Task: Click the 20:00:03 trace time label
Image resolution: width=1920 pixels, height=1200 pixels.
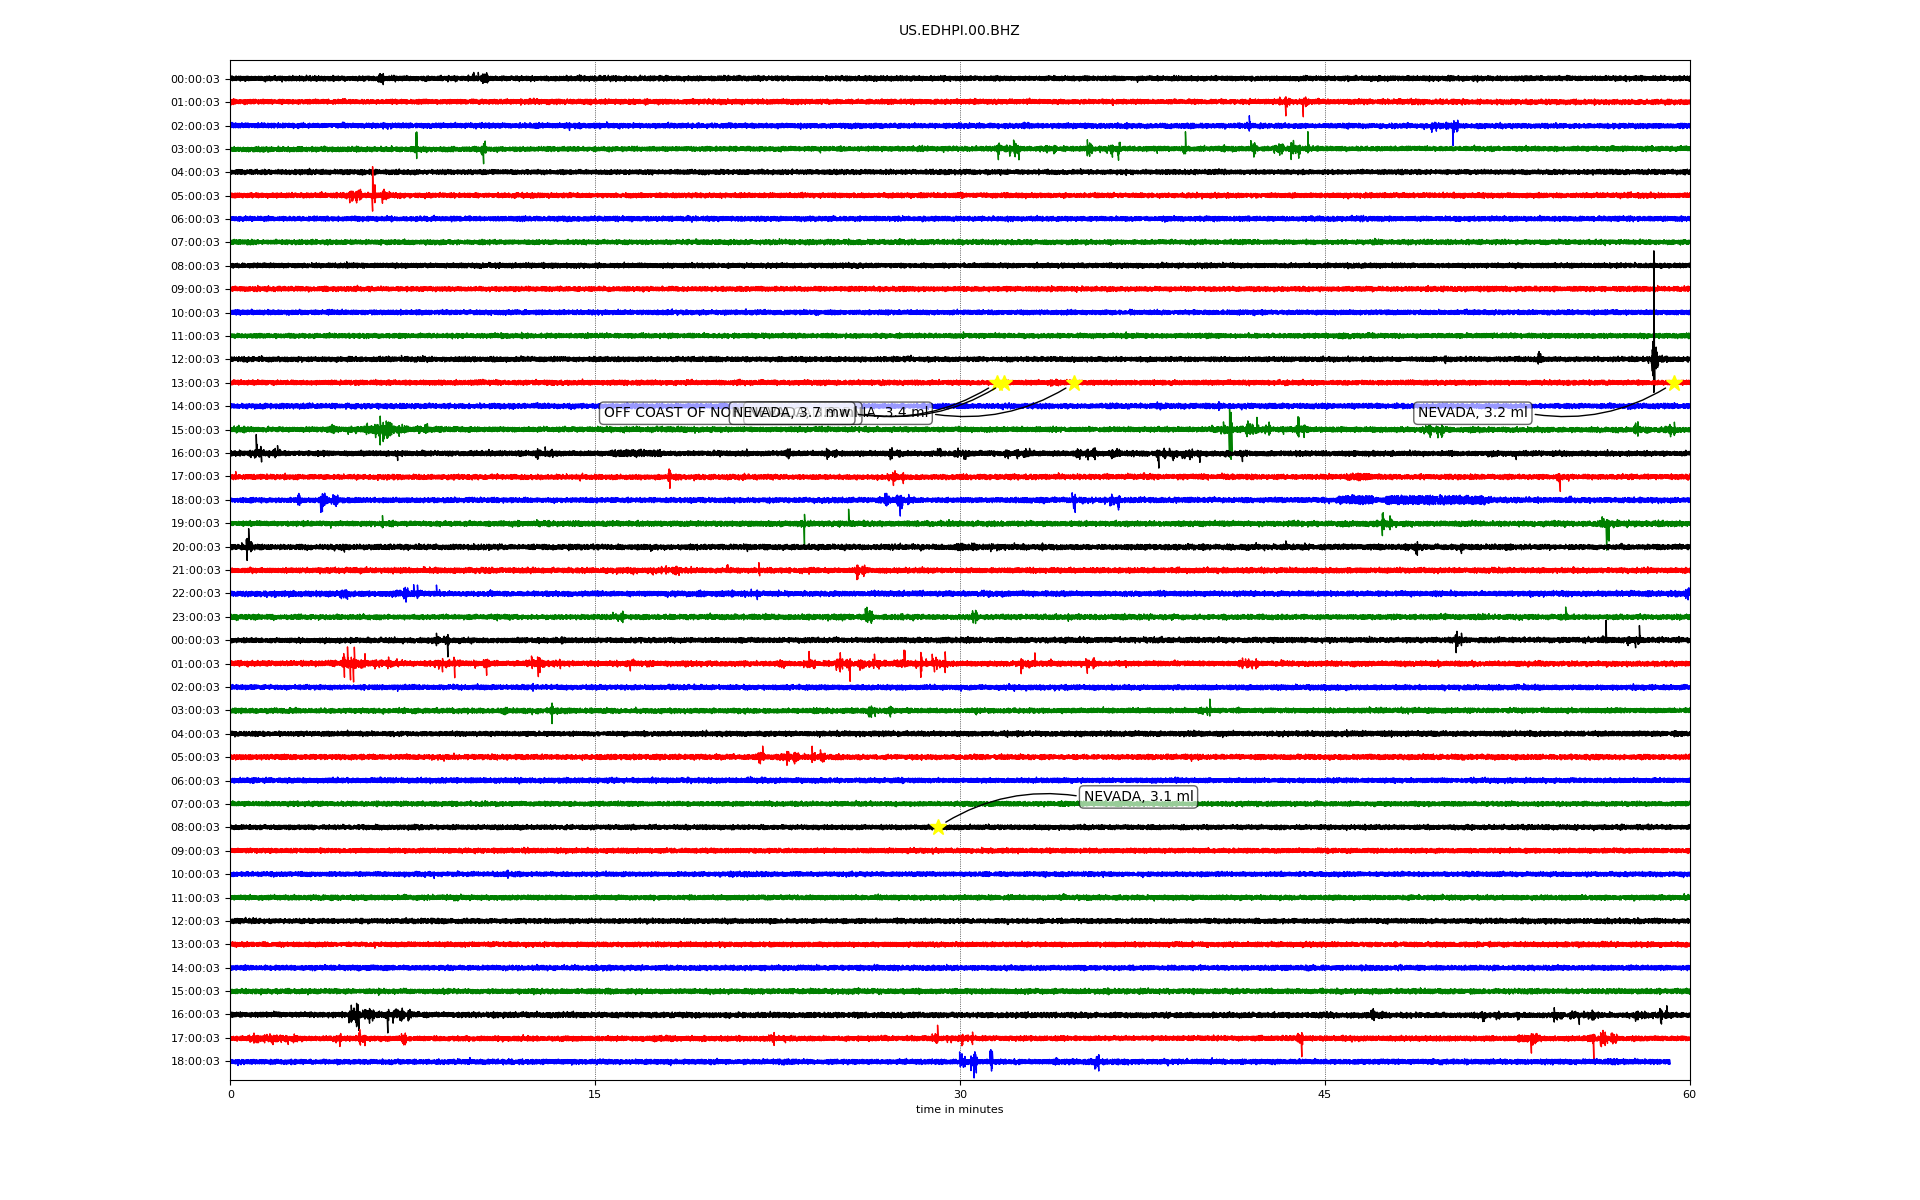Action: (x=195, y=547)
